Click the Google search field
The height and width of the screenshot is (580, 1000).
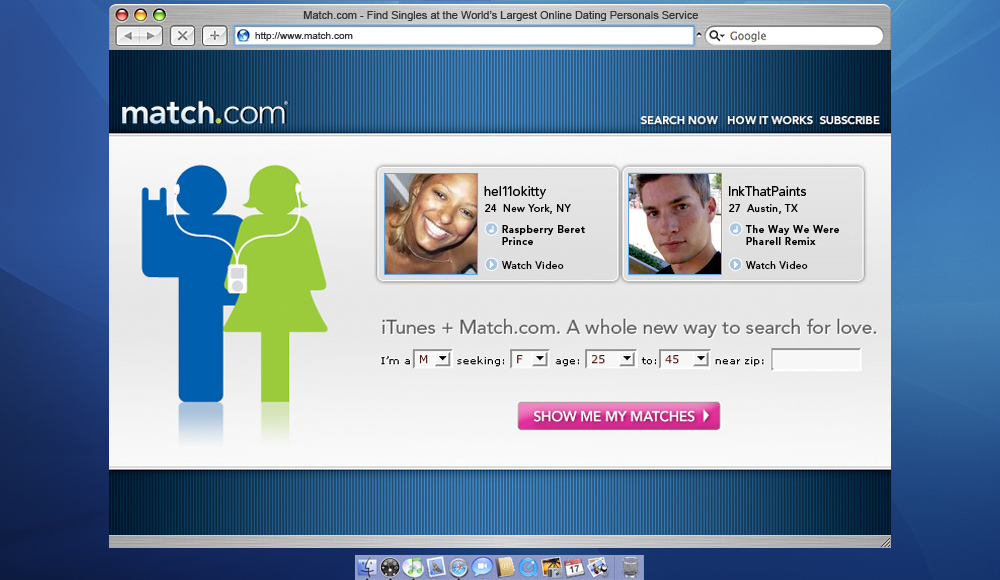pyautogui.click(x=794, y=36)
